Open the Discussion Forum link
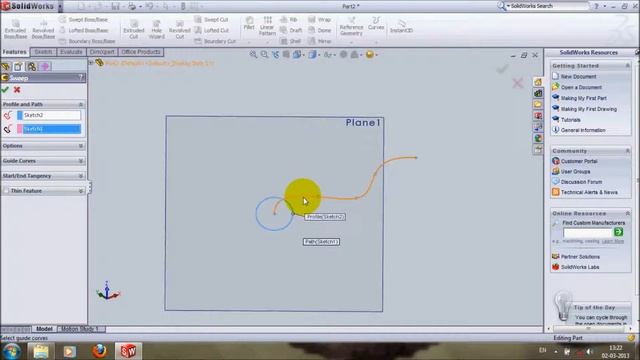This screenshot has width=640, height=360. 581,182
